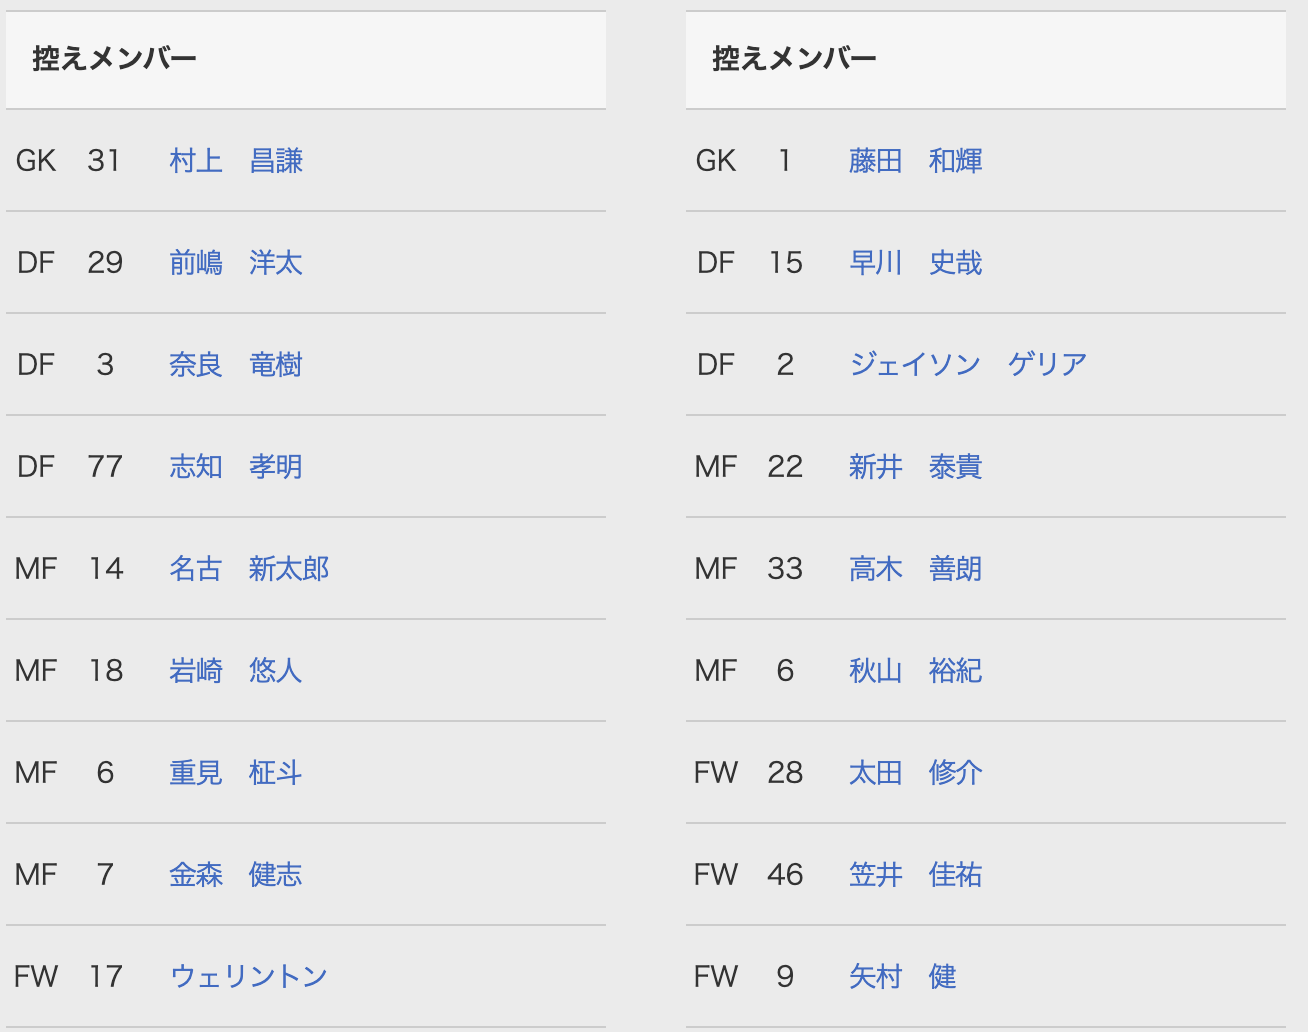Open player link 村上 昌謙

tap(236, 161)
